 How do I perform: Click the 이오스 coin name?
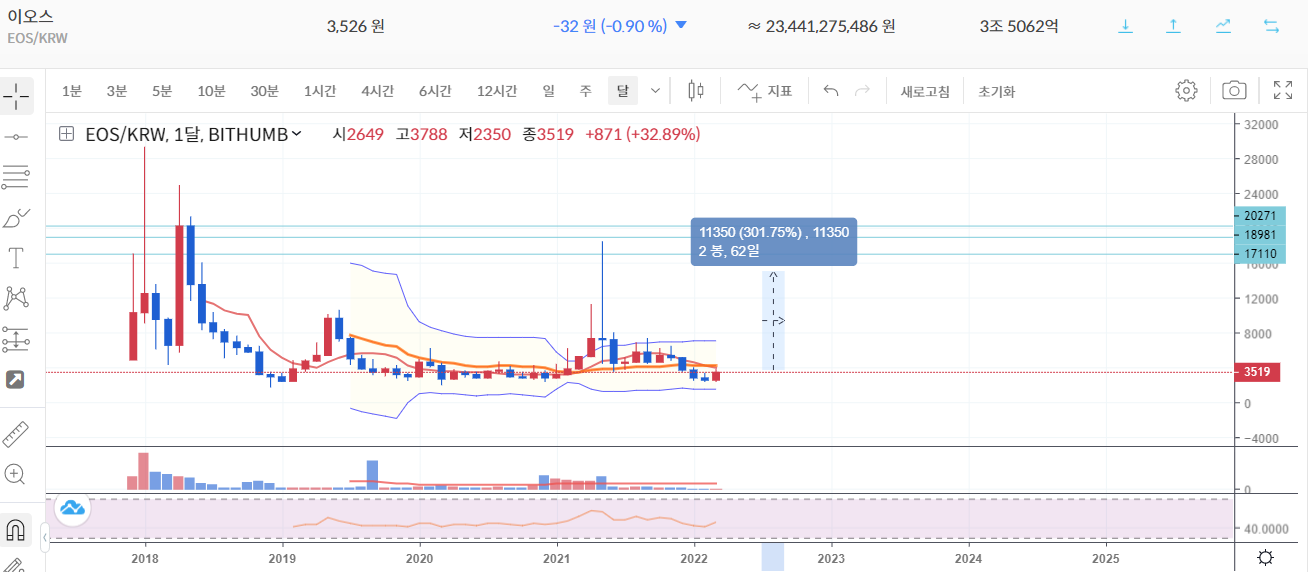tap(31, 17)
